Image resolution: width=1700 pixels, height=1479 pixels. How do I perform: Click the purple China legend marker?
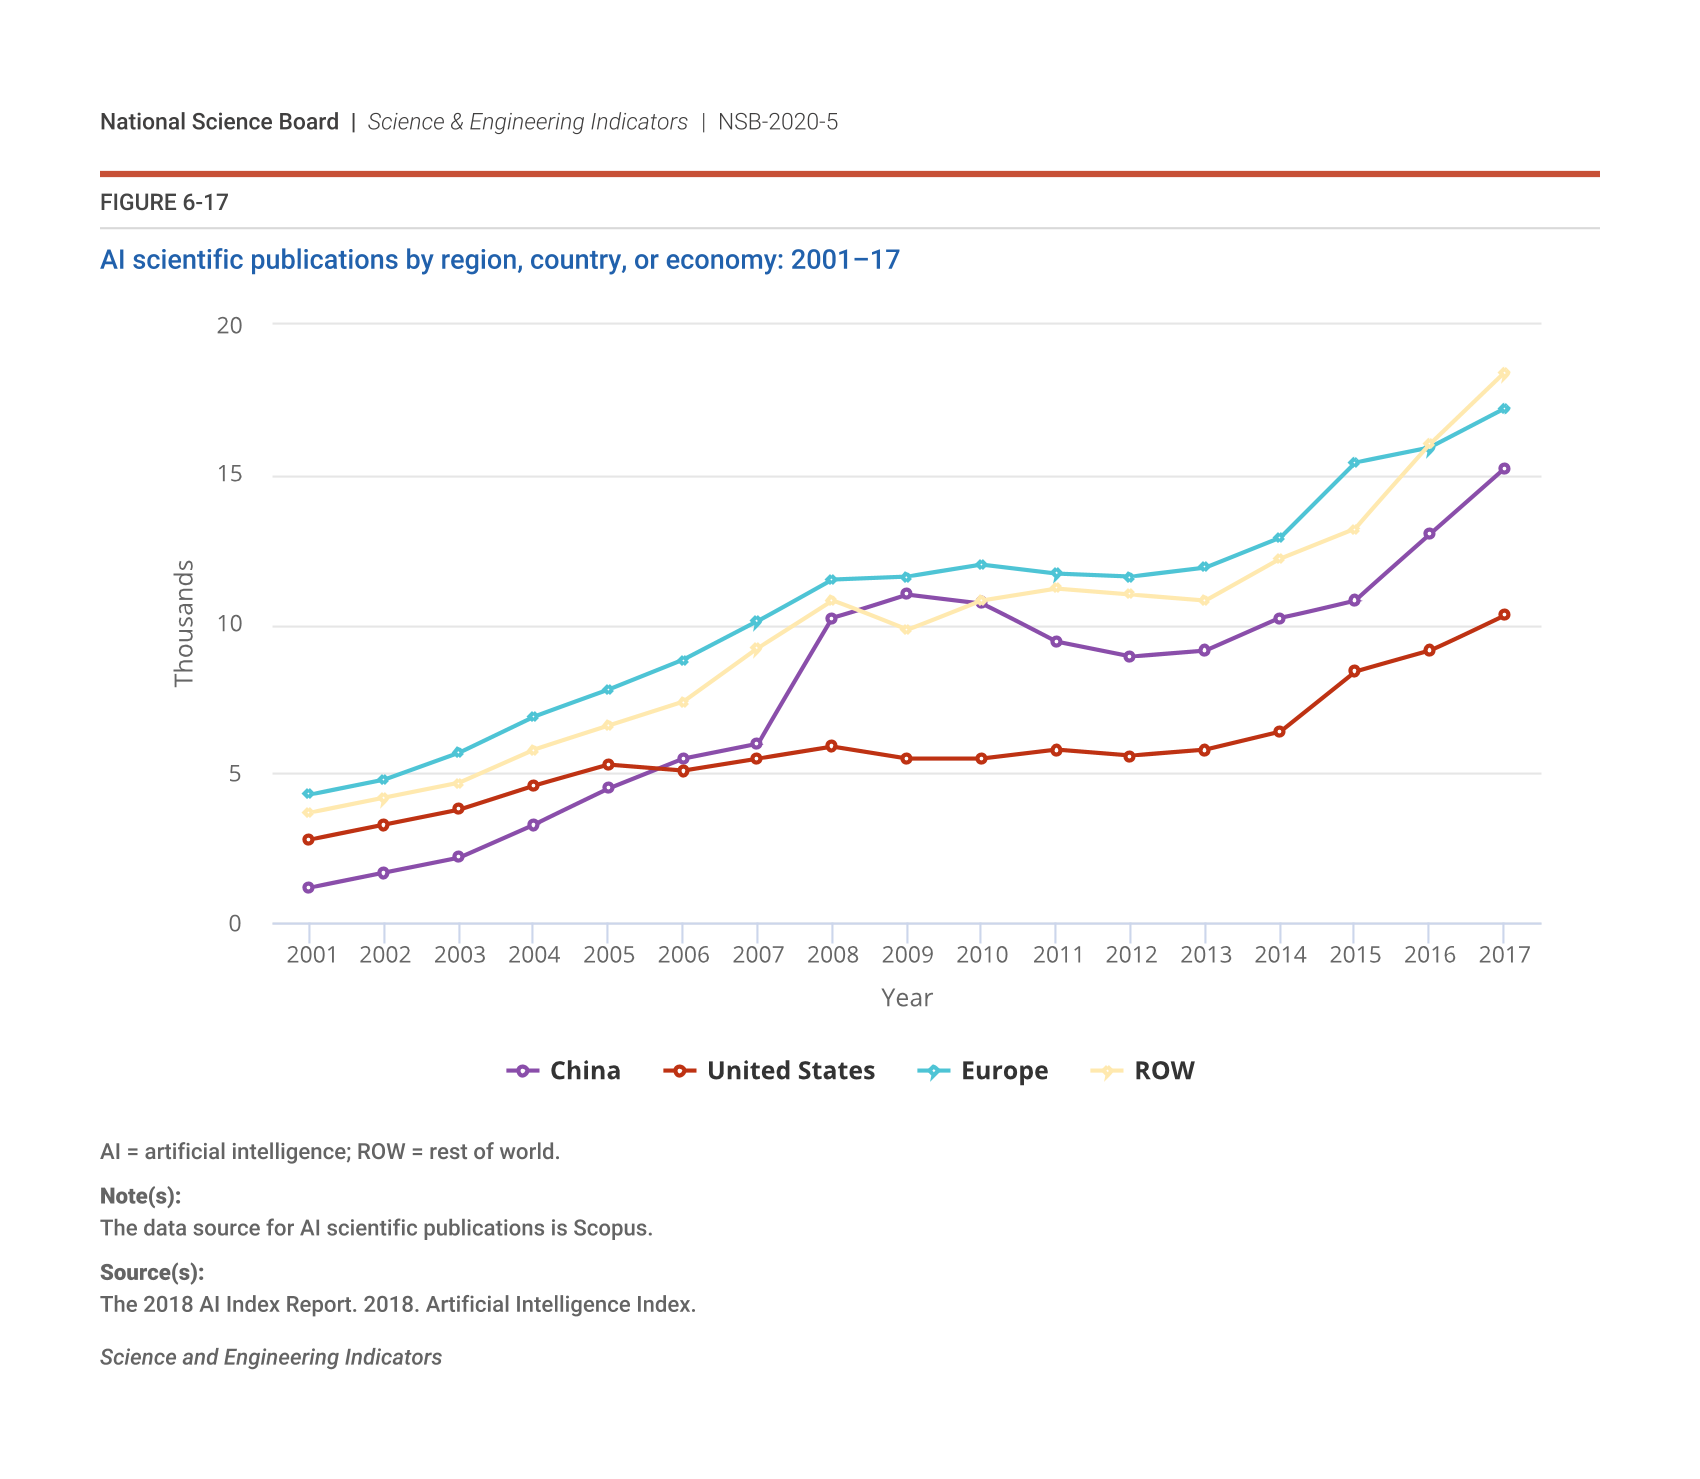[x=523, y=1071]
